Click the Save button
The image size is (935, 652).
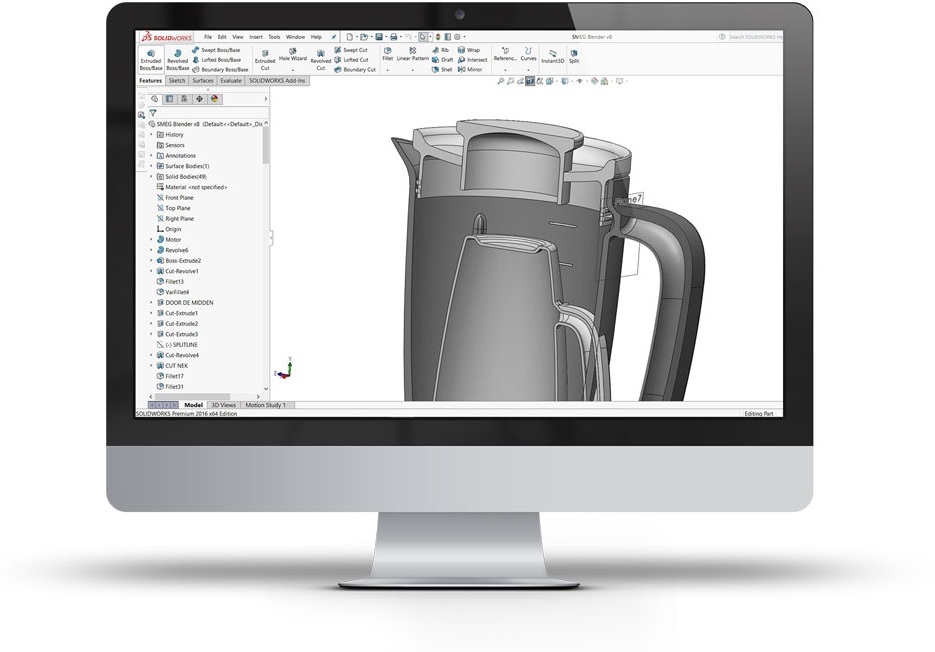click(x=381, y=36)
